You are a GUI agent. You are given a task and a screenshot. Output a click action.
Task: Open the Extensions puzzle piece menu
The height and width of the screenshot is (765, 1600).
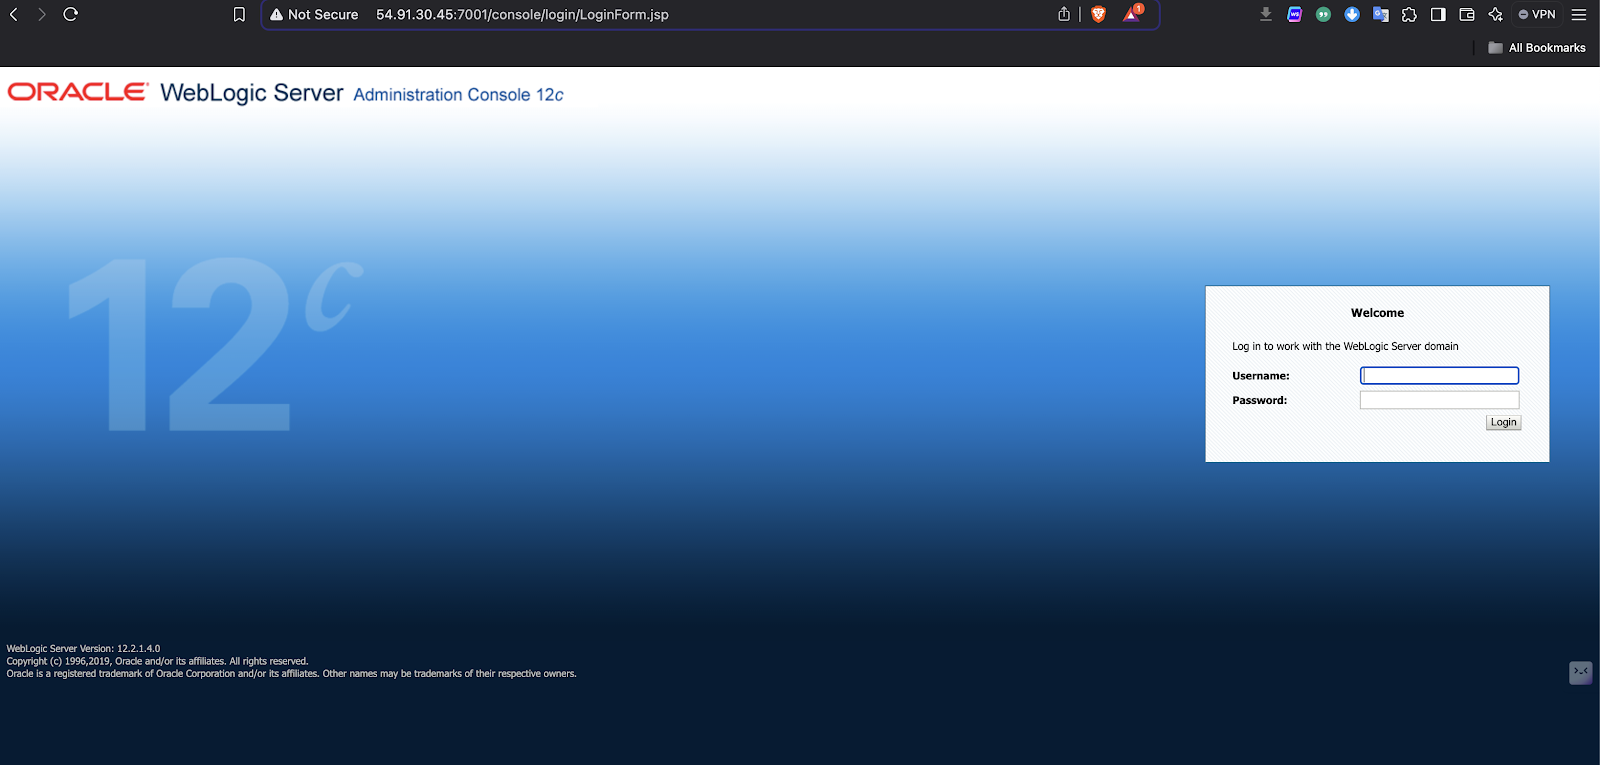point(1409,14)
